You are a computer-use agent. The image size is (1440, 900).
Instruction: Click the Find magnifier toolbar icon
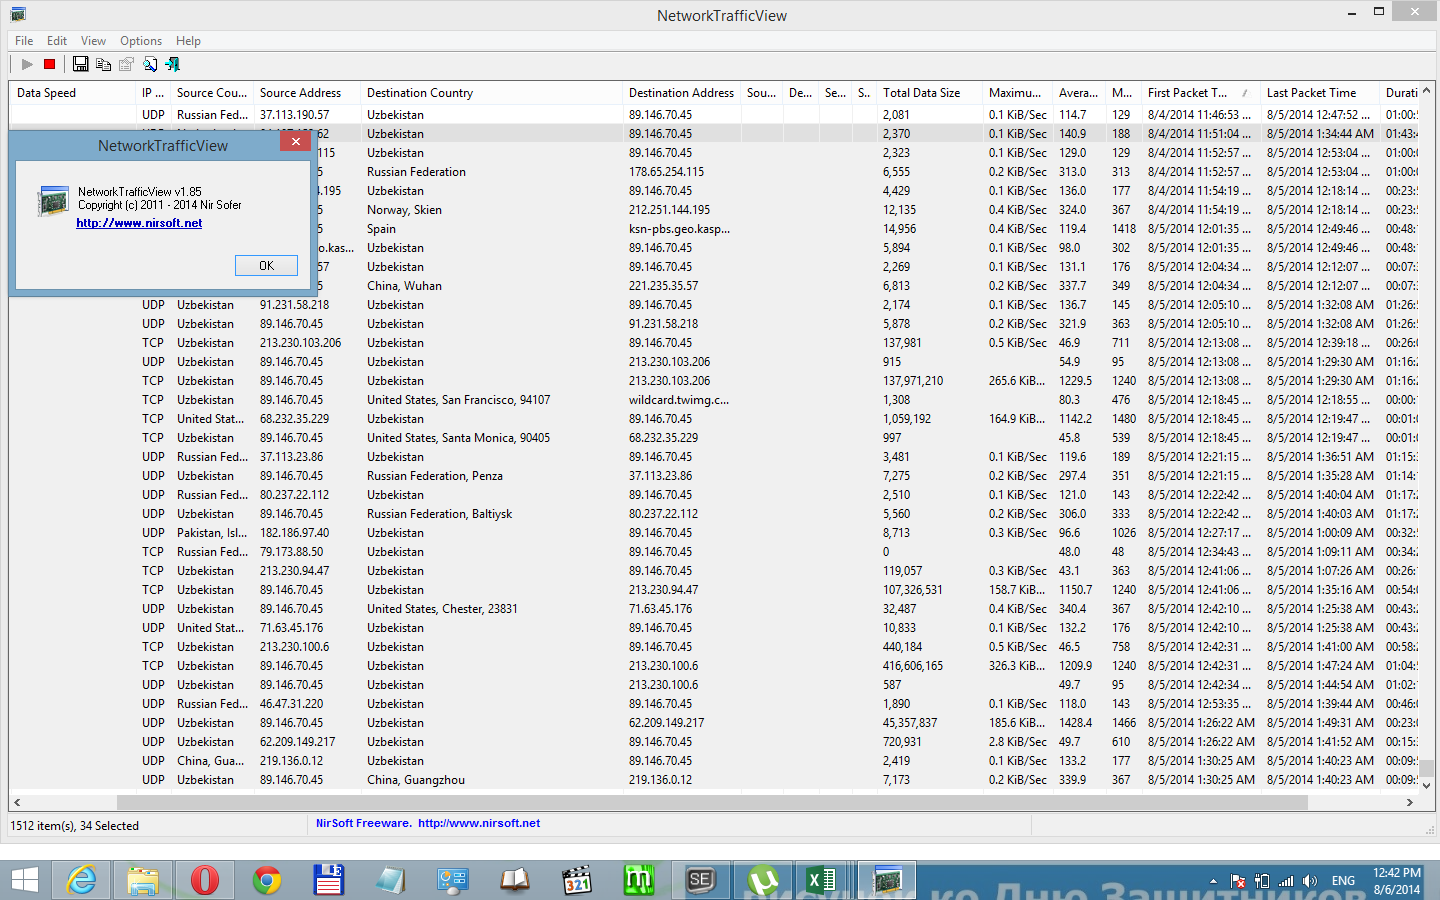click(150, 64)
